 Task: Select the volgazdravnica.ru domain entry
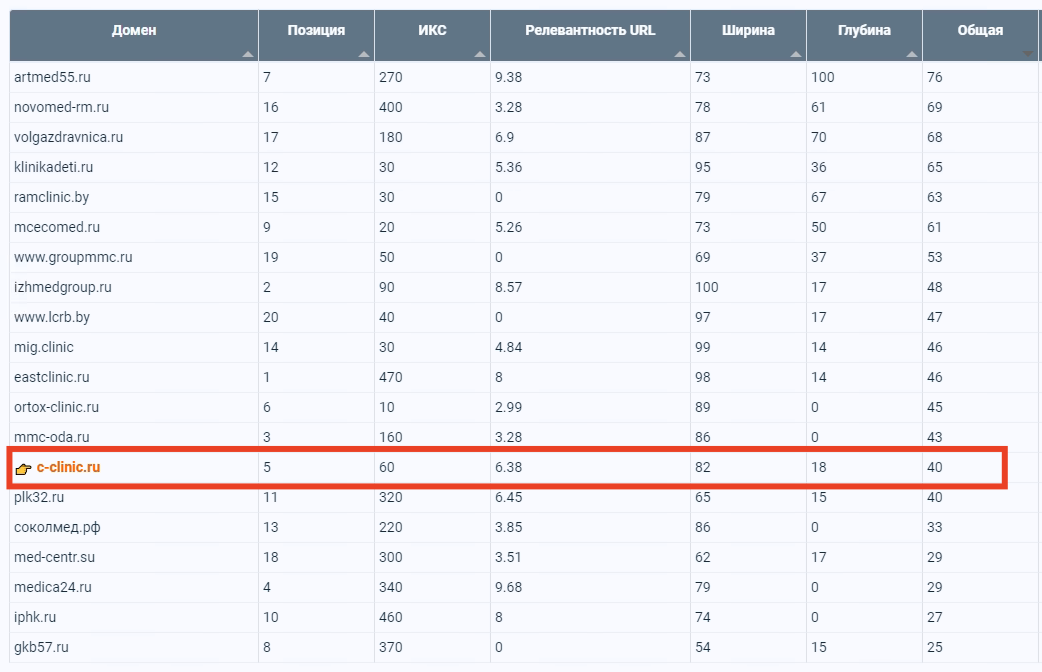(x=68, y=137)
